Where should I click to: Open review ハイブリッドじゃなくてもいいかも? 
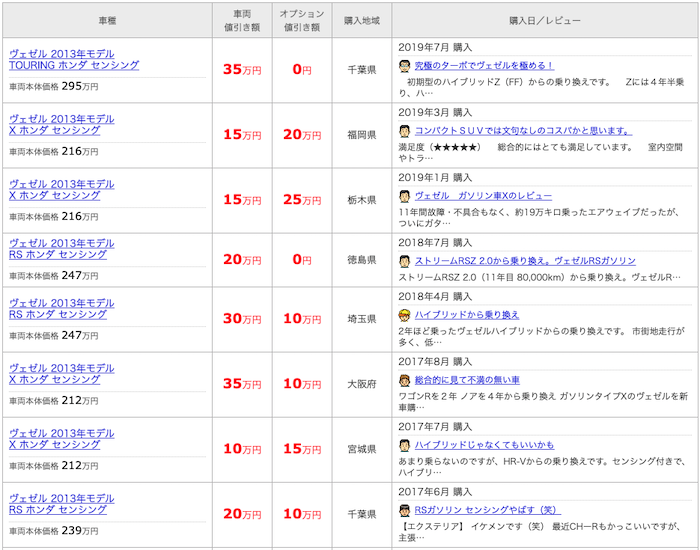[x=484, y=446]
